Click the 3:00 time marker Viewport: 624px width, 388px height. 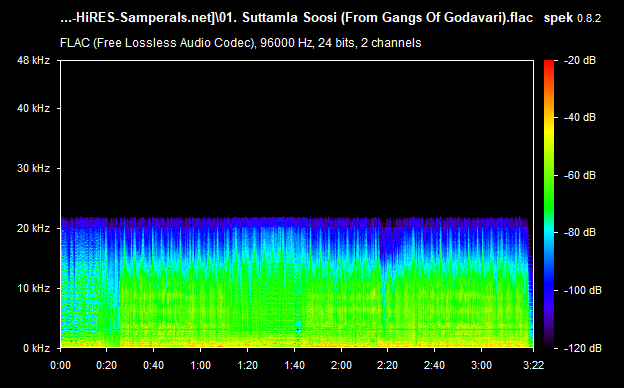pos(482,365)
